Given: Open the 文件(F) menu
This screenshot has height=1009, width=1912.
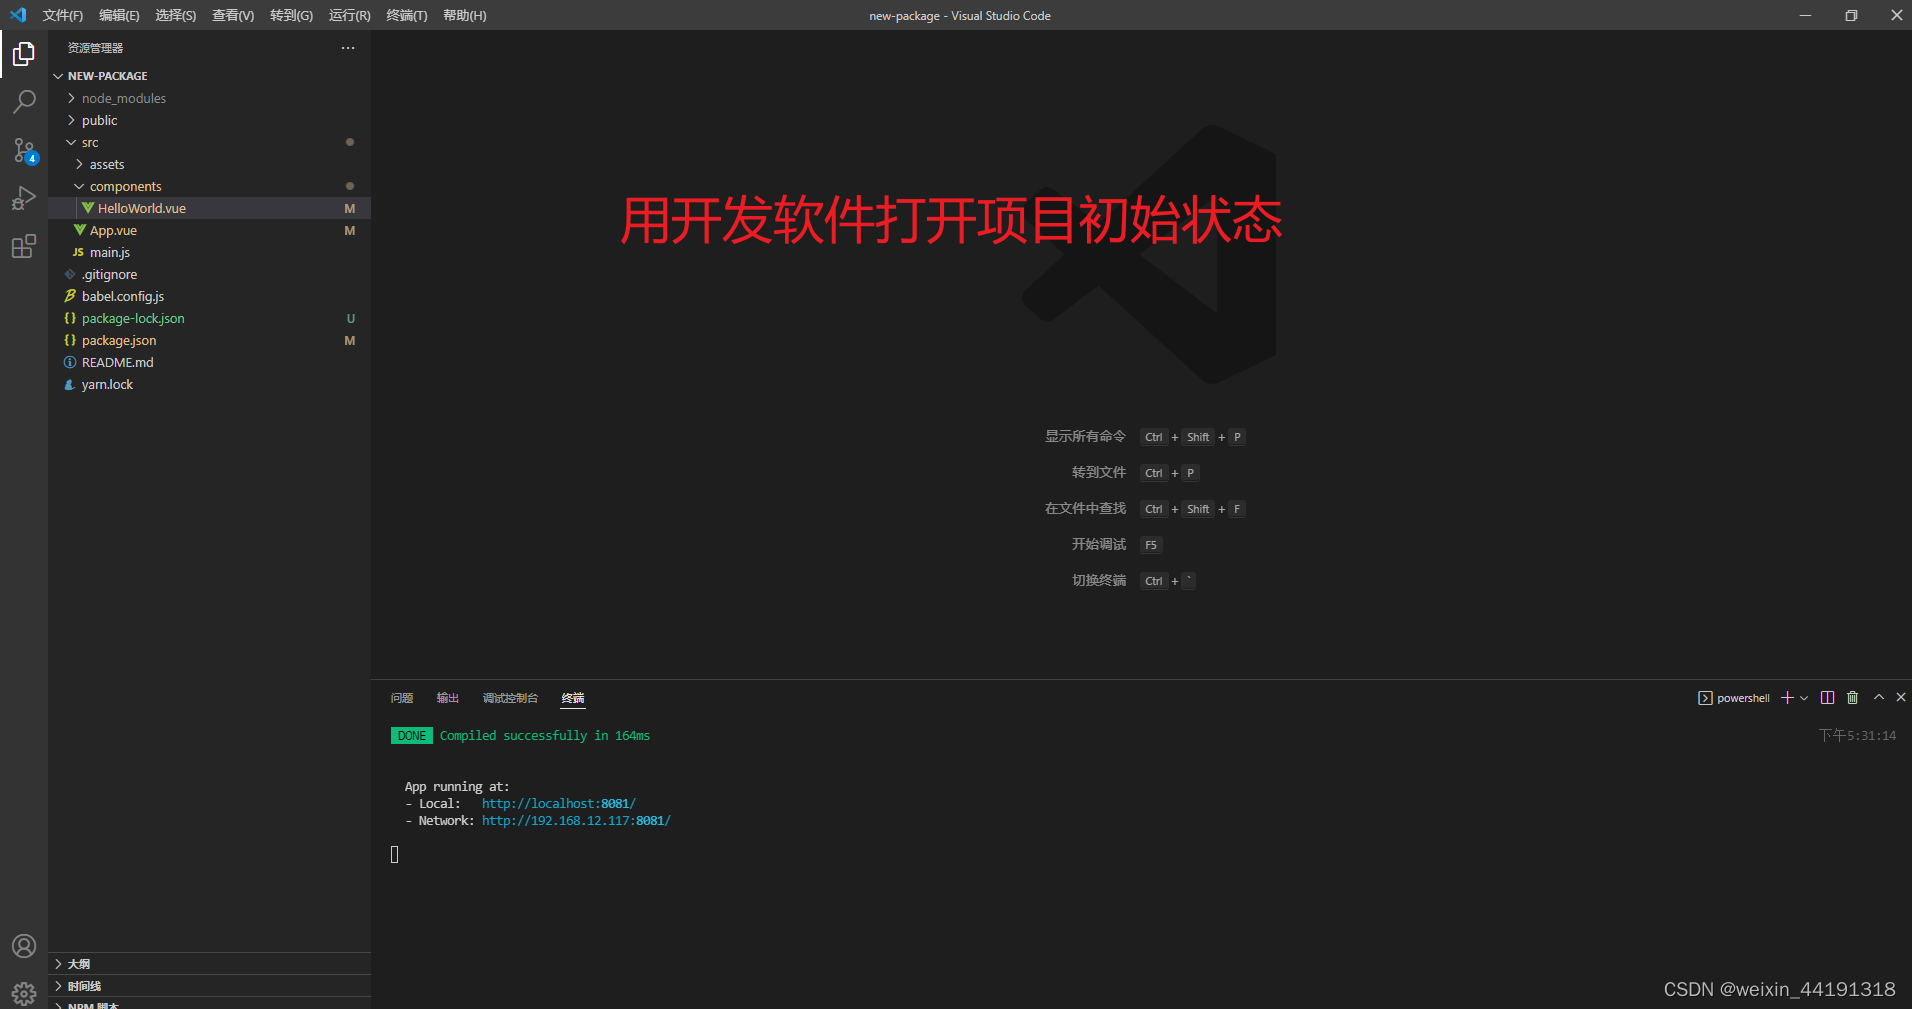Looking at the screenshot, I should [63, 15].
